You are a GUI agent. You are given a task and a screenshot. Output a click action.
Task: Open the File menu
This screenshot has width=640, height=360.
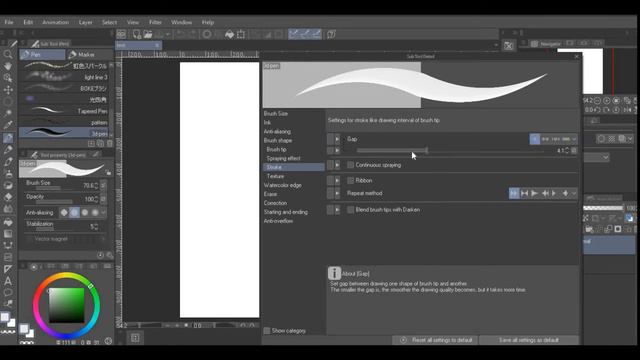coord(9,22)
